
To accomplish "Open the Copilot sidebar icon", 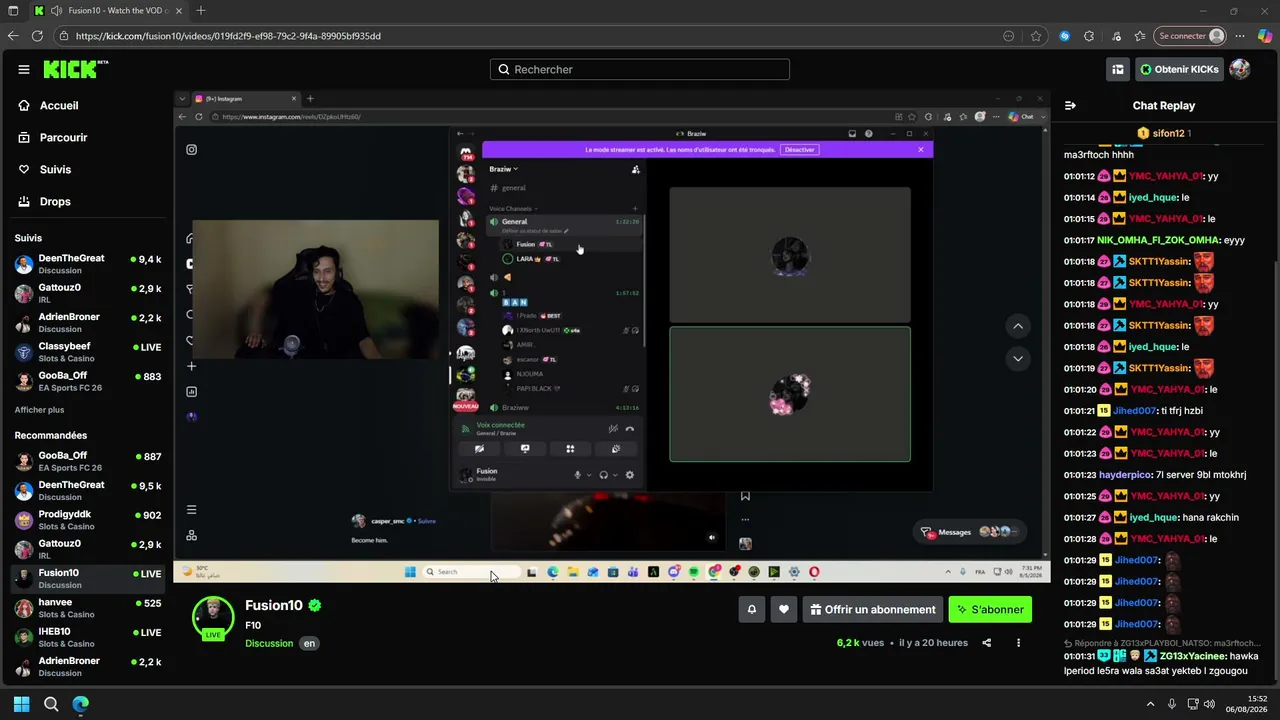I will coord(1264,36).
